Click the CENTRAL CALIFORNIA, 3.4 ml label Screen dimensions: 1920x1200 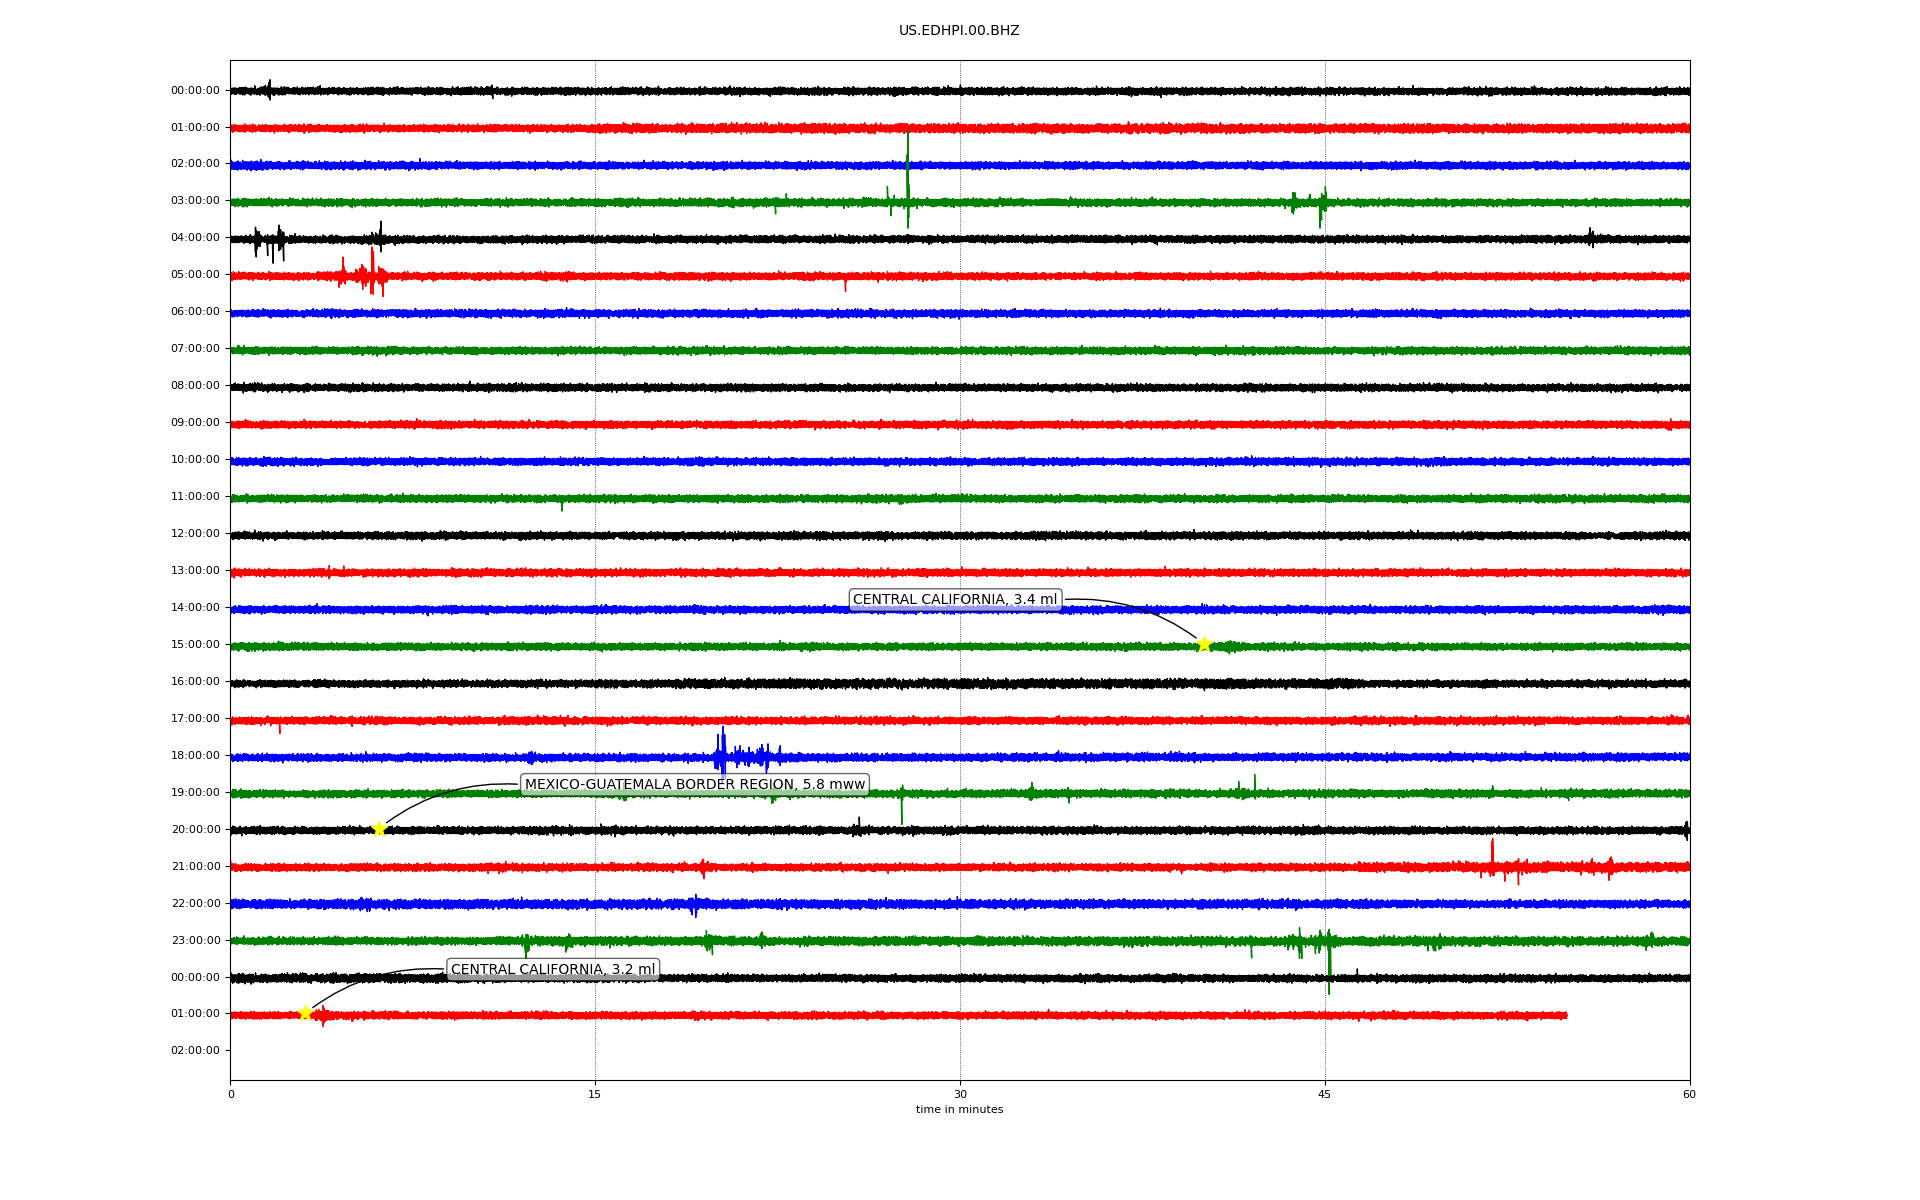click(x=954, y=600)
